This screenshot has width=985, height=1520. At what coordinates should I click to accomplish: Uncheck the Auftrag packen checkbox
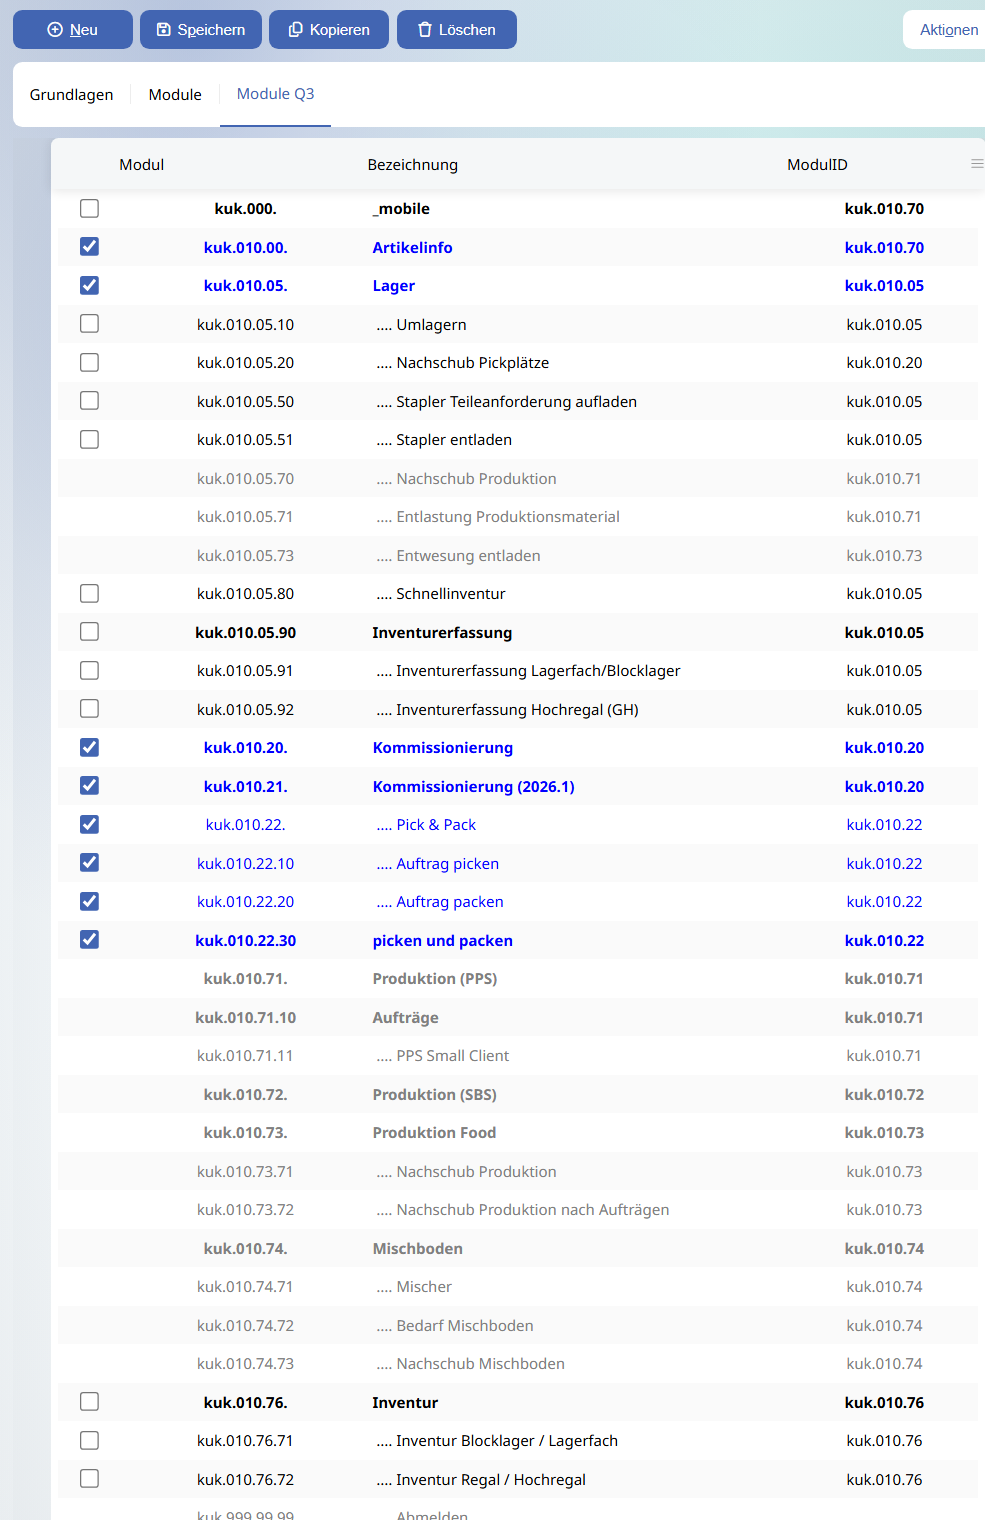(x=89, y=901)
